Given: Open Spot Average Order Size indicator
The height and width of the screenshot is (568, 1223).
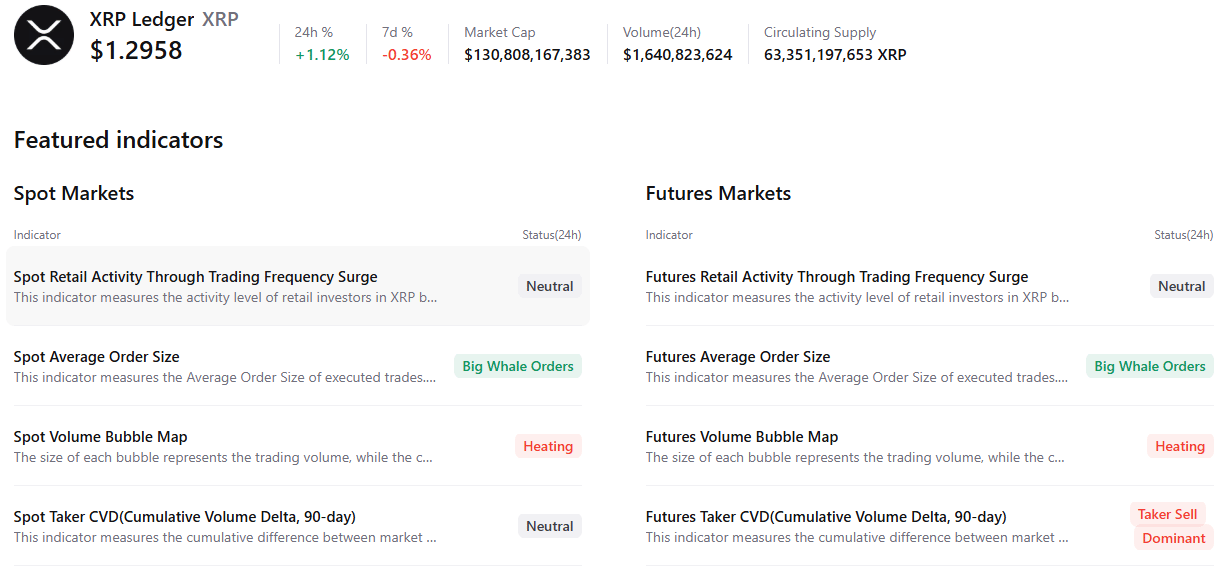Looking at the screenshot, I should click(x=298, y=366).
